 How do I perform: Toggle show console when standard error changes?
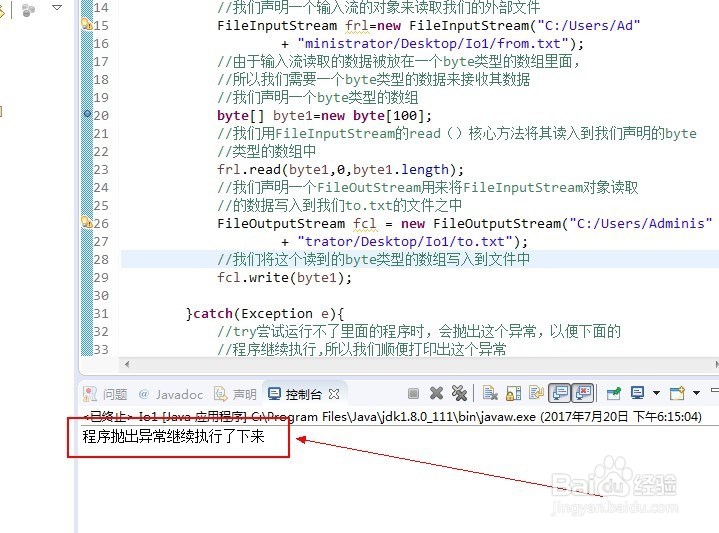[x=583, y=393]
